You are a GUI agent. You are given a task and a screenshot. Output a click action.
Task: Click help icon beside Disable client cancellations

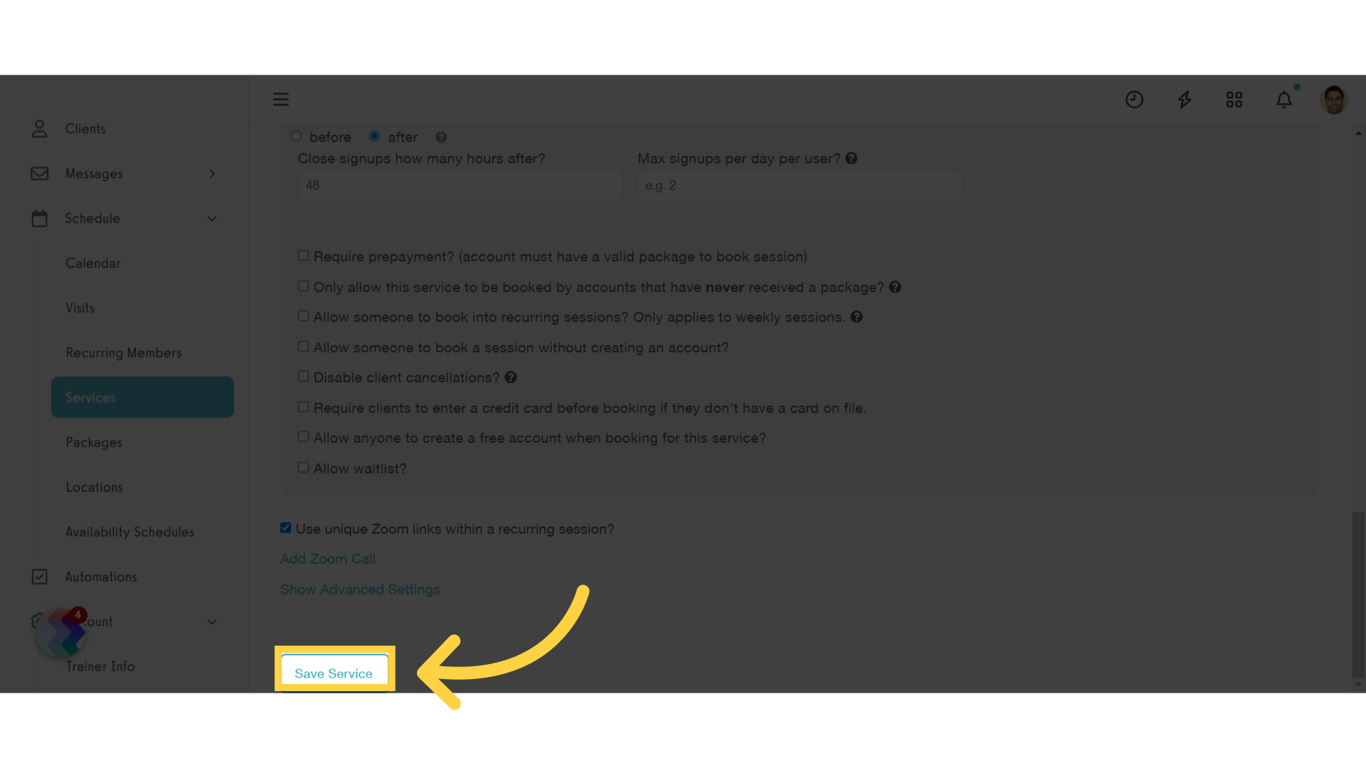(x=511, y=378)
